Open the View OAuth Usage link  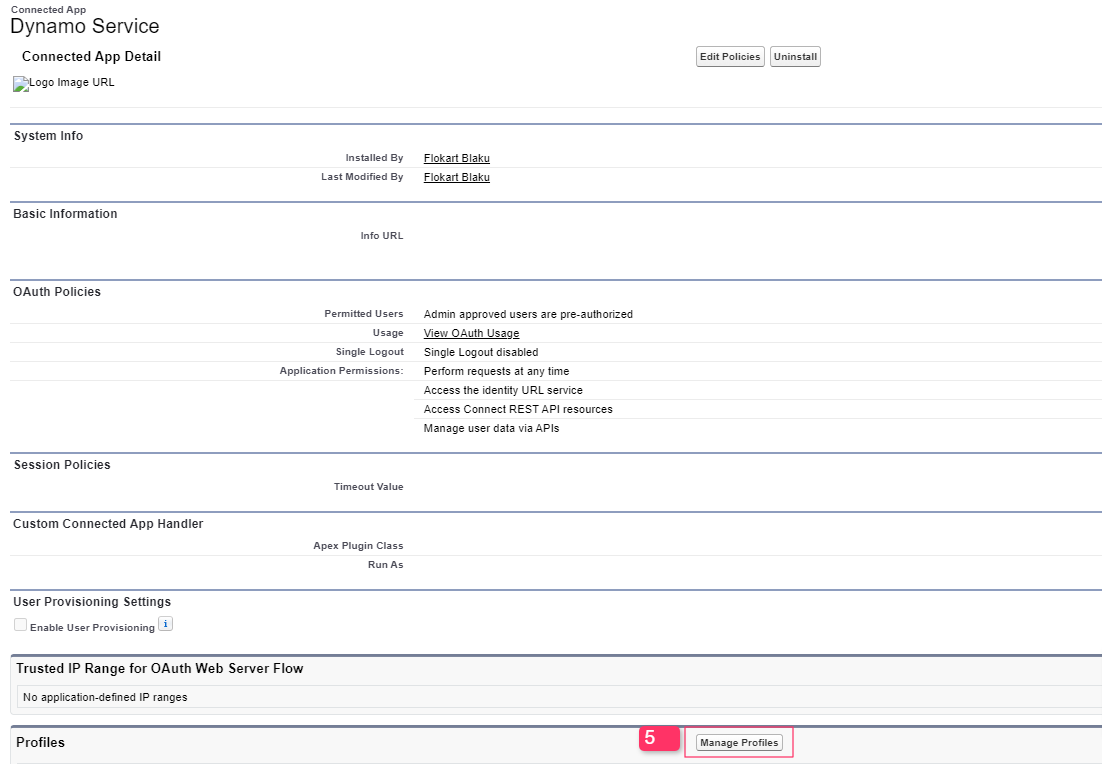pos(471,333)
